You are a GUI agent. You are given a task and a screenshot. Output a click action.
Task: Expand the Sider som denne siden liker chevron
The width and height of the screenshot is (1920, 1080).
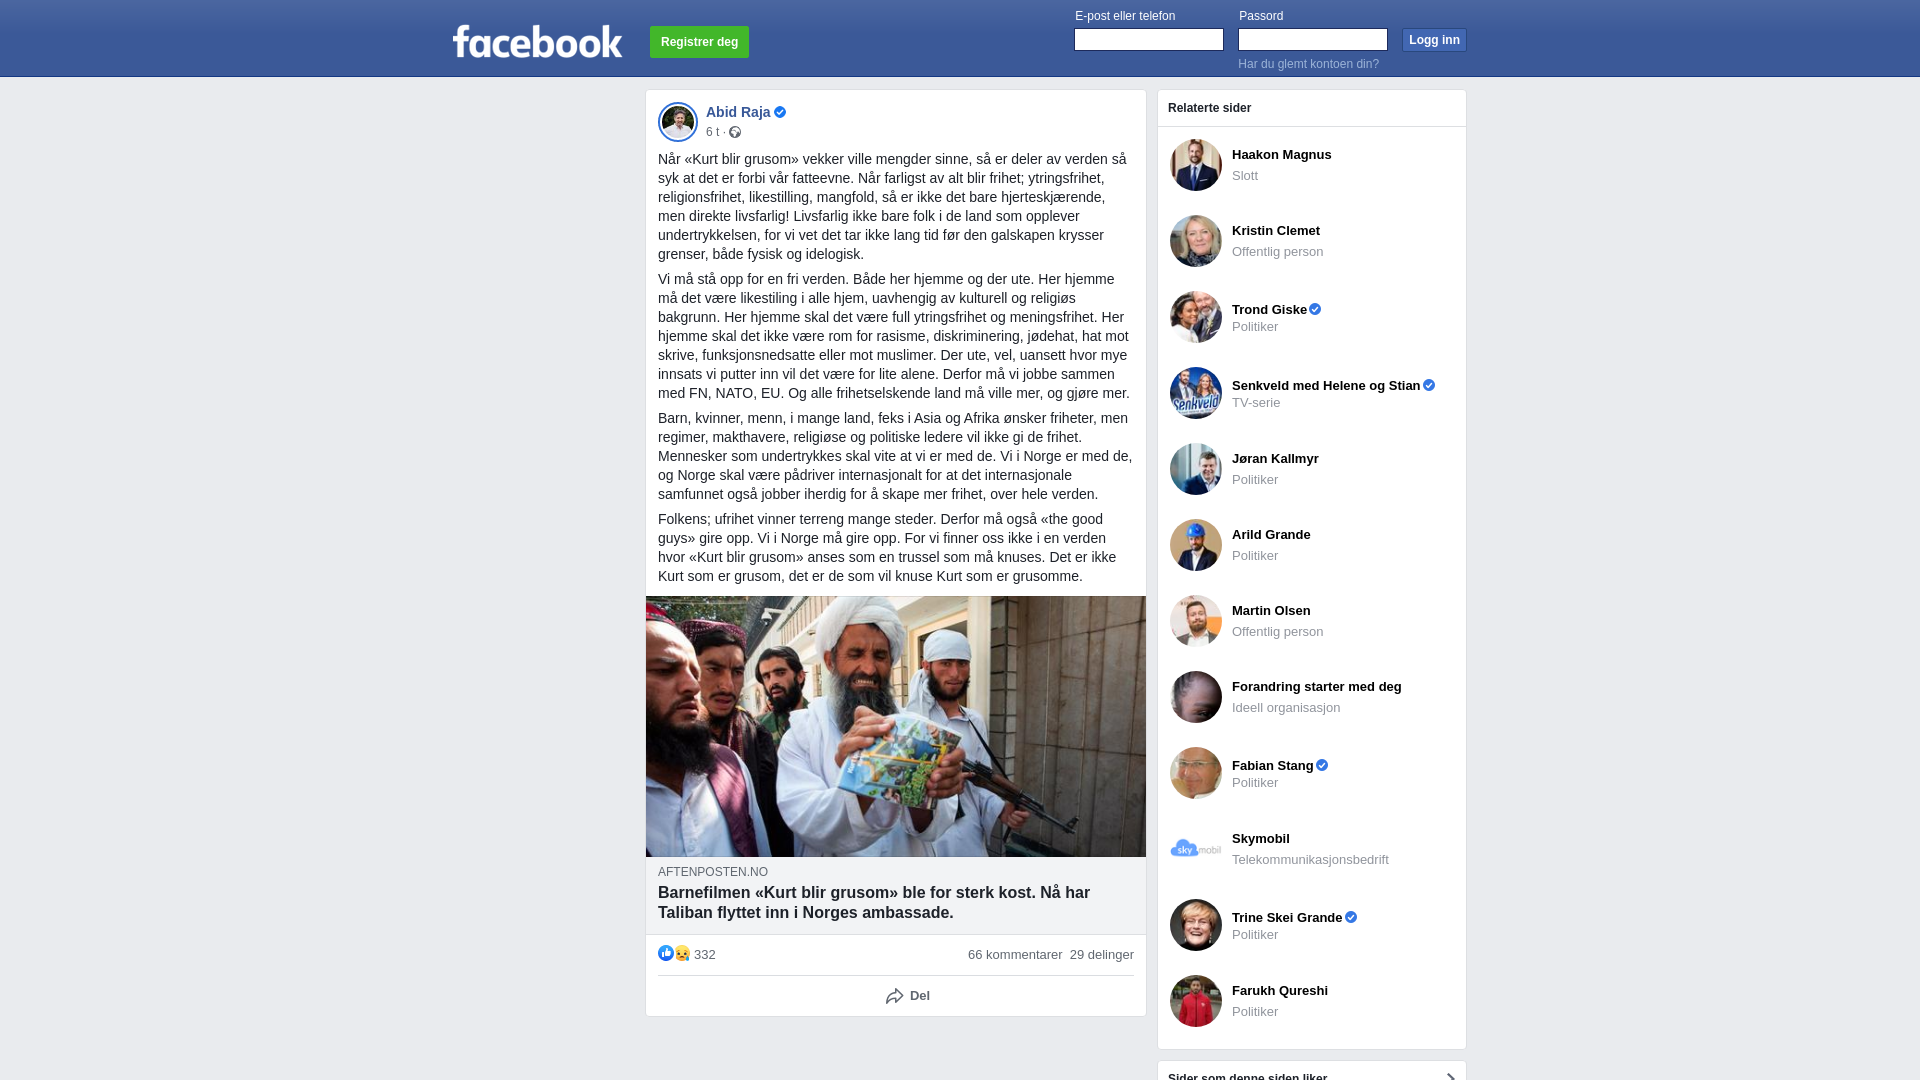point(1451,1076)
